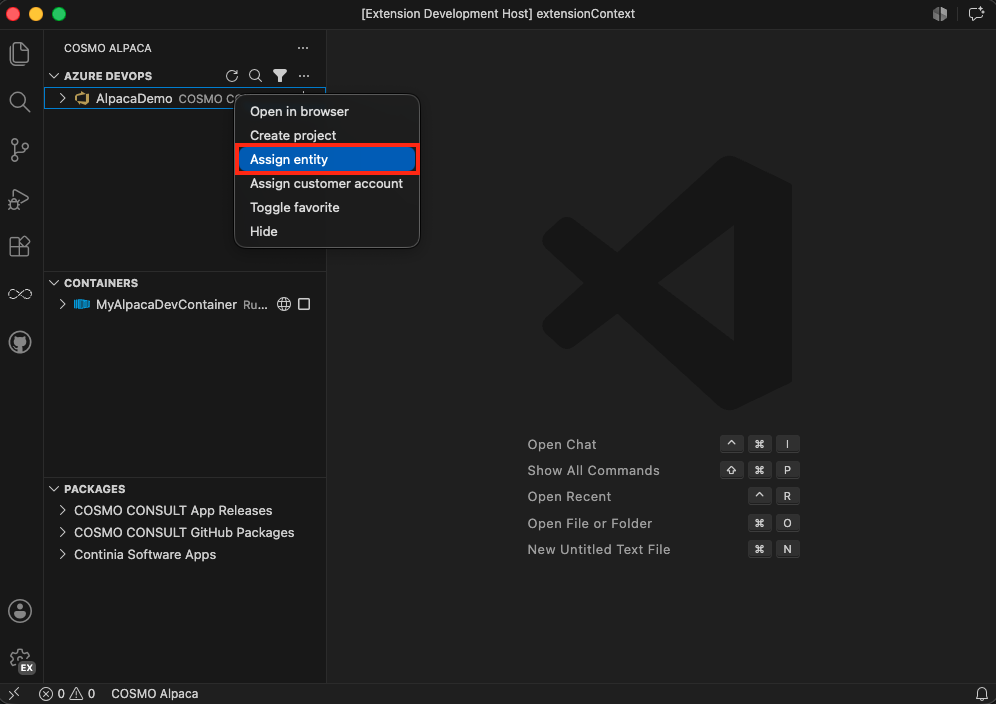
Task: Select Create project in context menu
Action: 327,135
